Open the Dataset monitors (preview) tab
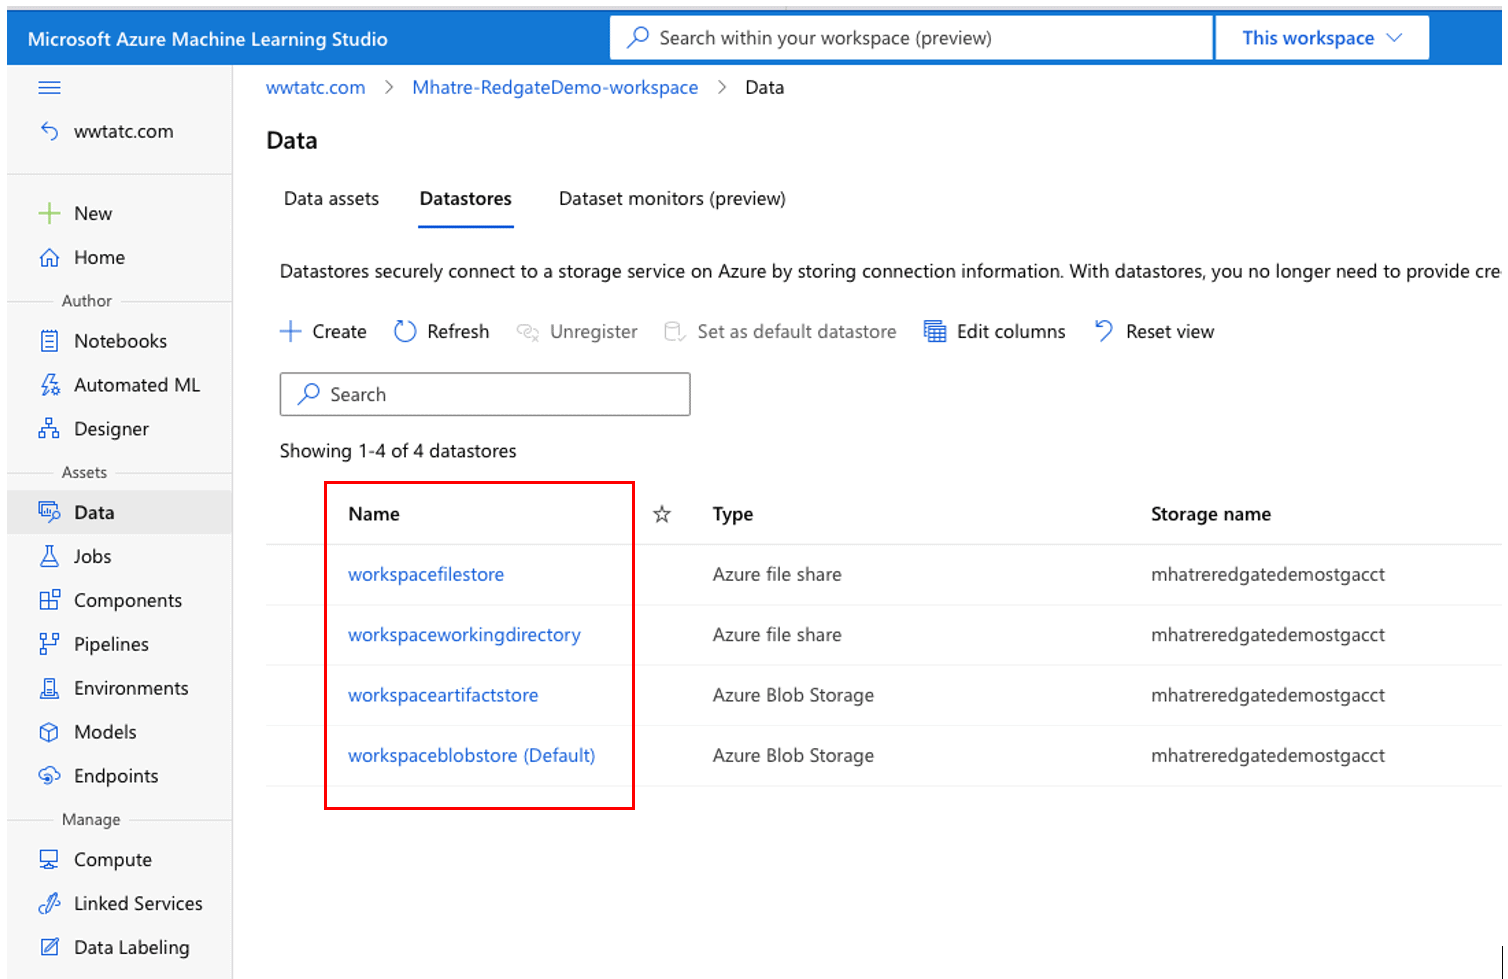 (x=672, y=198)
